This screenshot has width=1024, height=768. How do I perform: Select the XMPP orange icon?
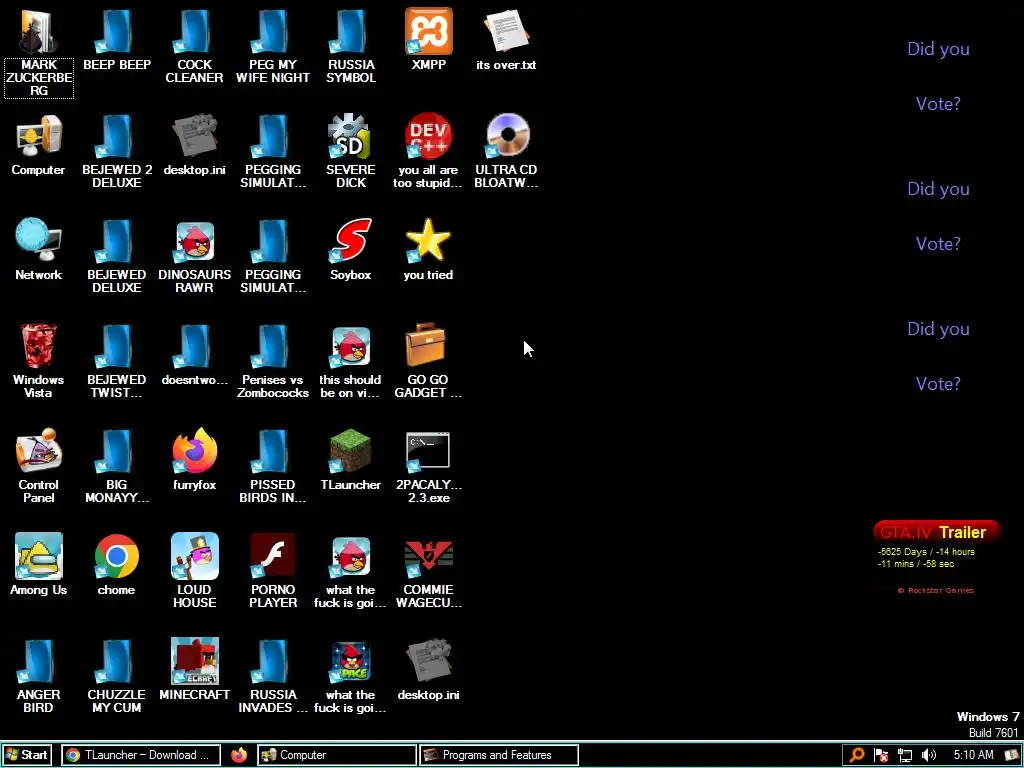tap(428, 31)
